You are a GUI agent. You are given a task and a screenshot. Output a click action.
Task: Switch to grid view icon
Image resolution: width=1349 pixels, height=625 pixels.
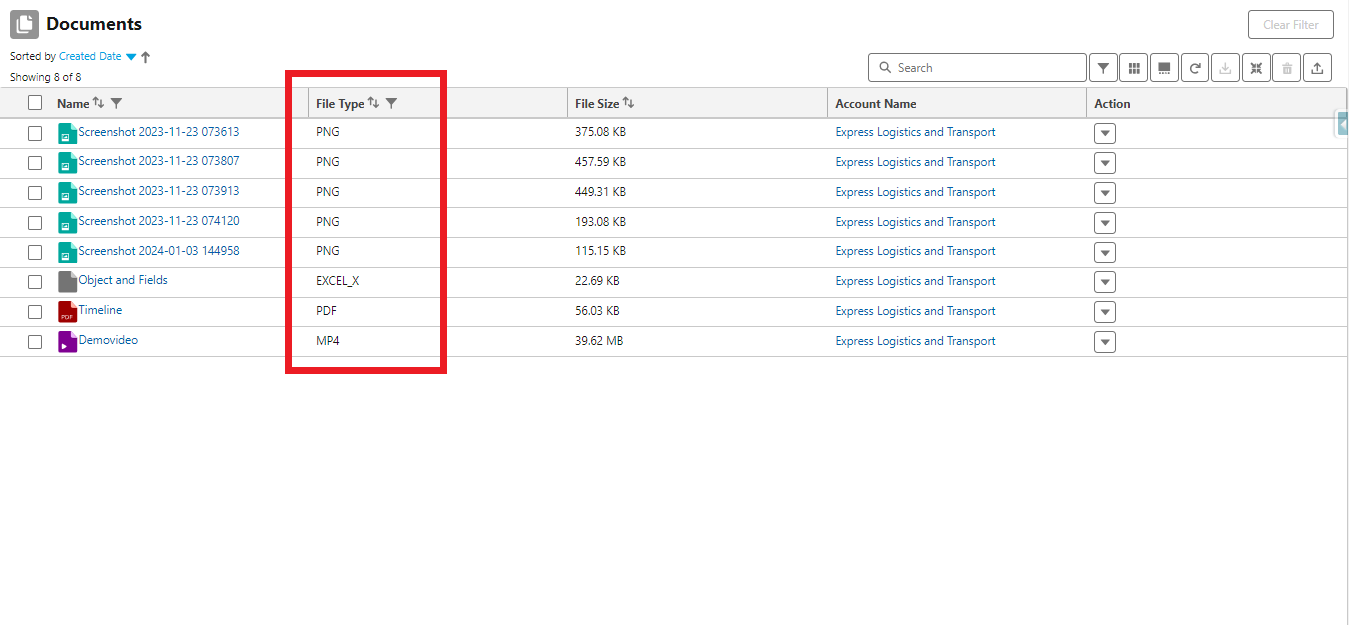(1134, 68)
